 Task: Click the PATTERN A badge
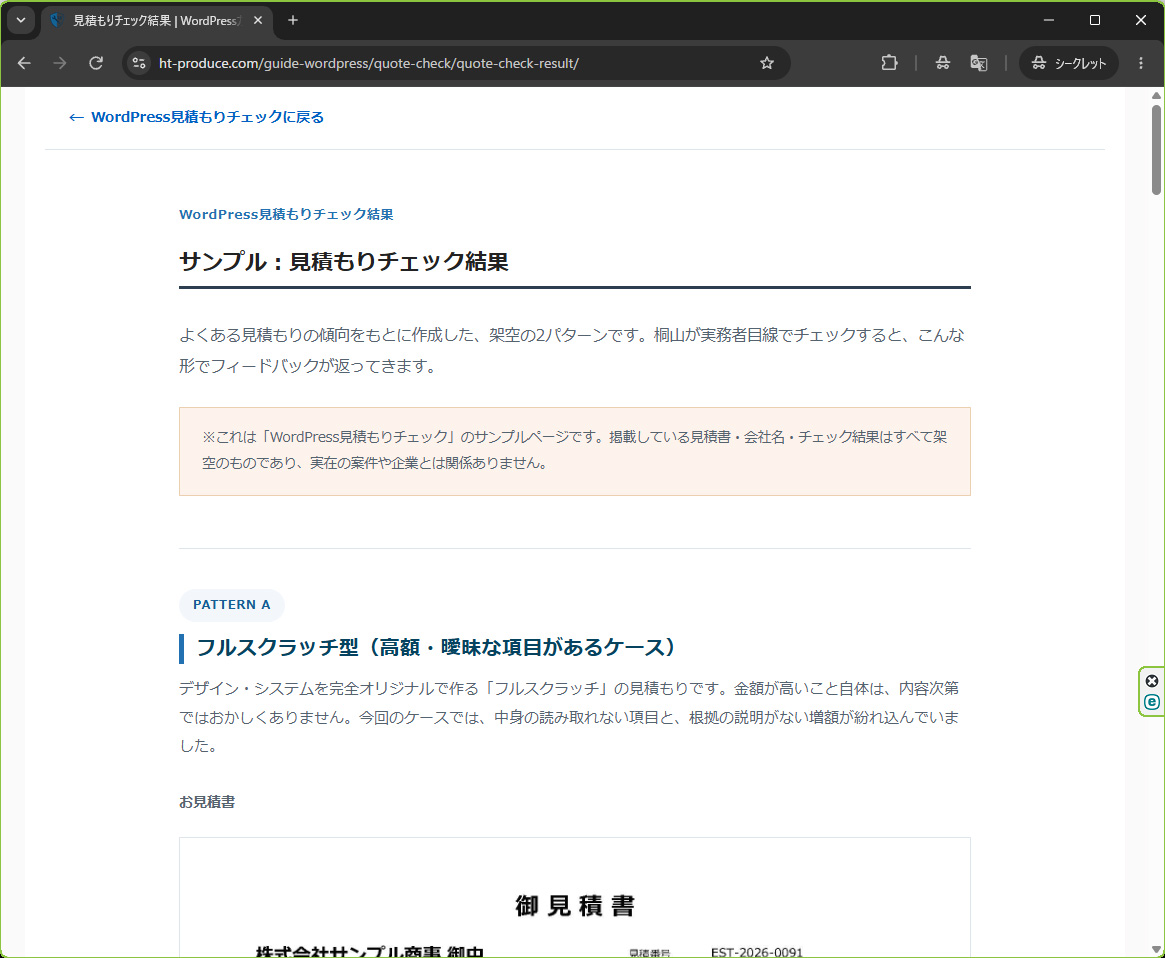pyautogui.click(x=232, y=604)
